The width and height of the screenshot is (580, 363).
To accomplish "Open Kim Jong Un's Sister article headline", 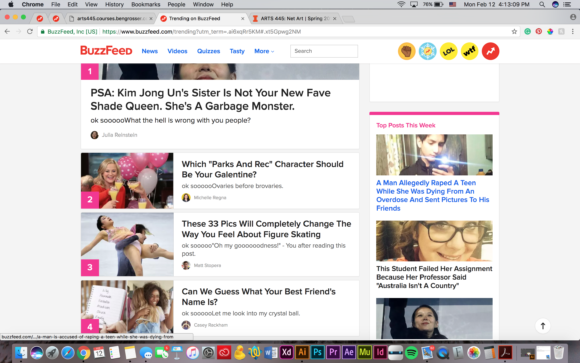I will point(210,99).
